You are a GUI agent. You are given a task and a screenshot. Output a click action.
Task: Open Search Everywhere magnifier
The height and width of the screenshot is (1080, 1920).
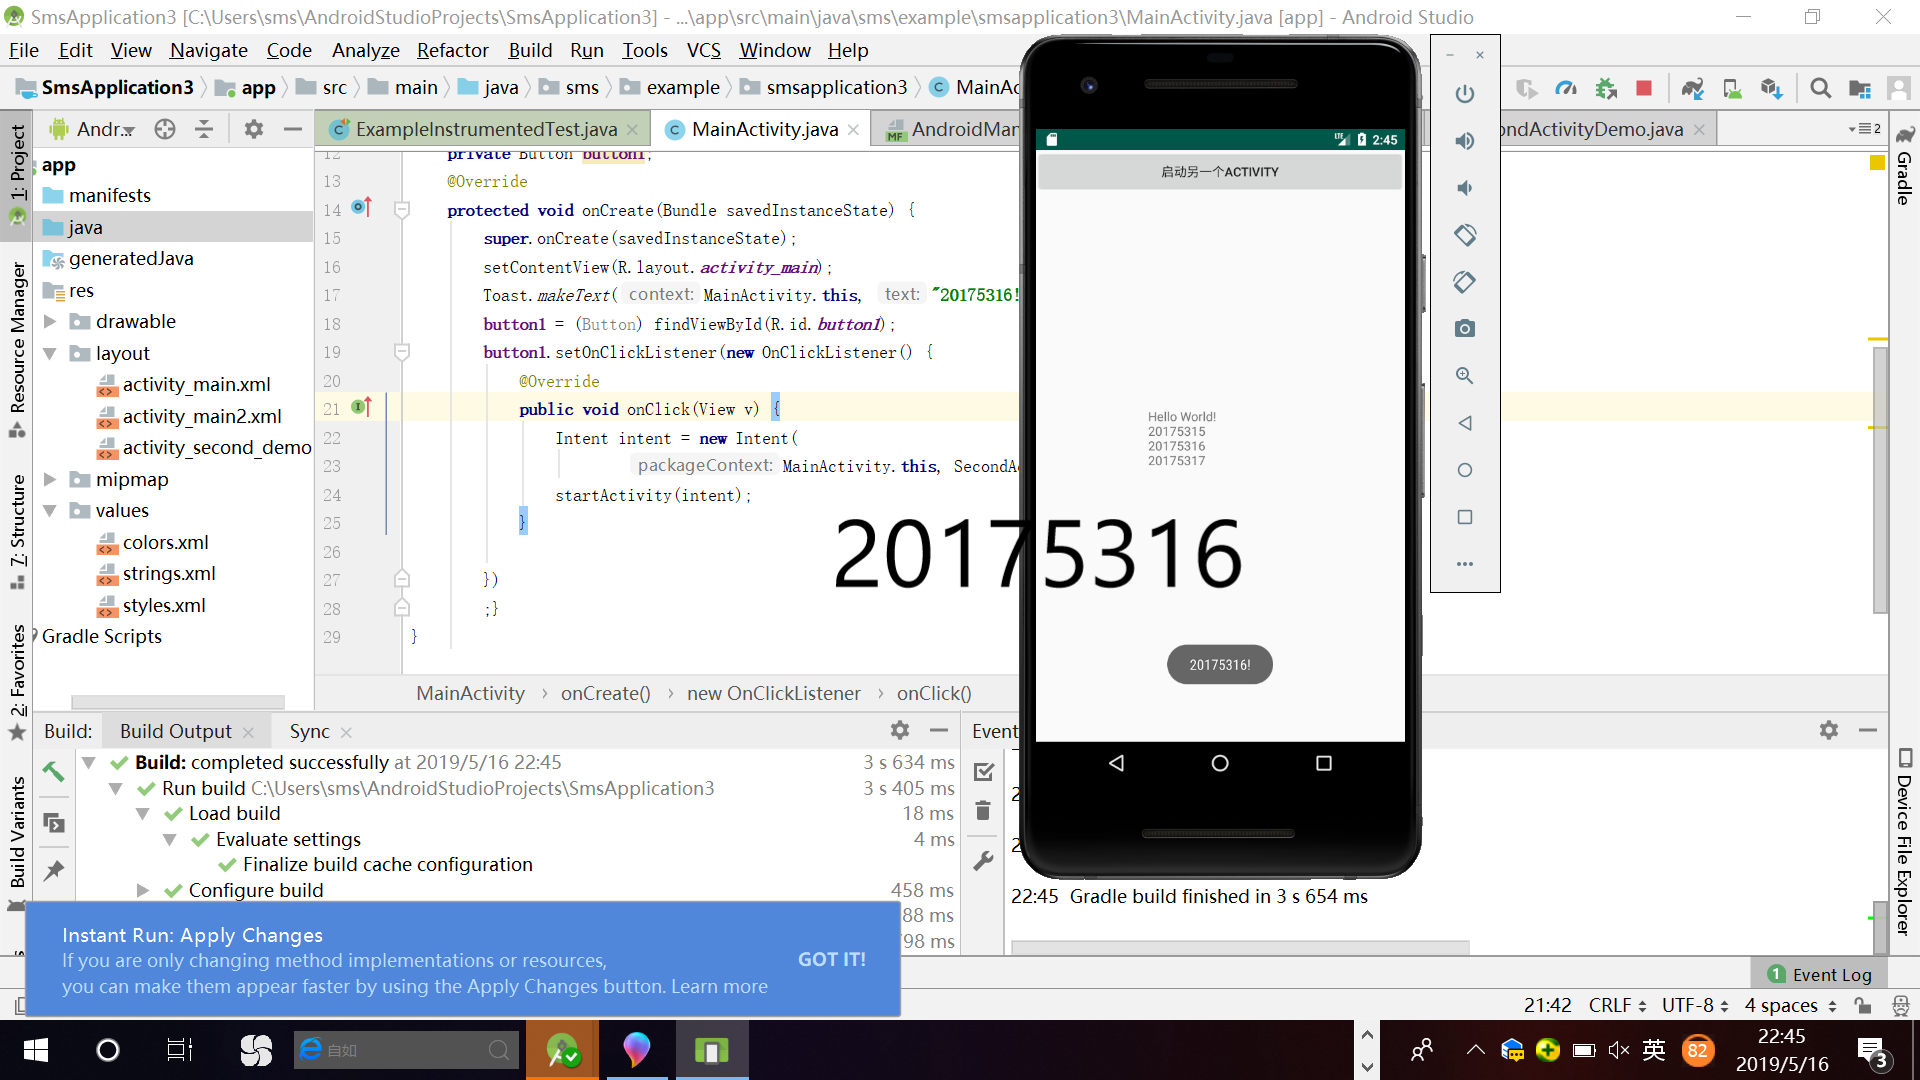(x=1820, y=88)
